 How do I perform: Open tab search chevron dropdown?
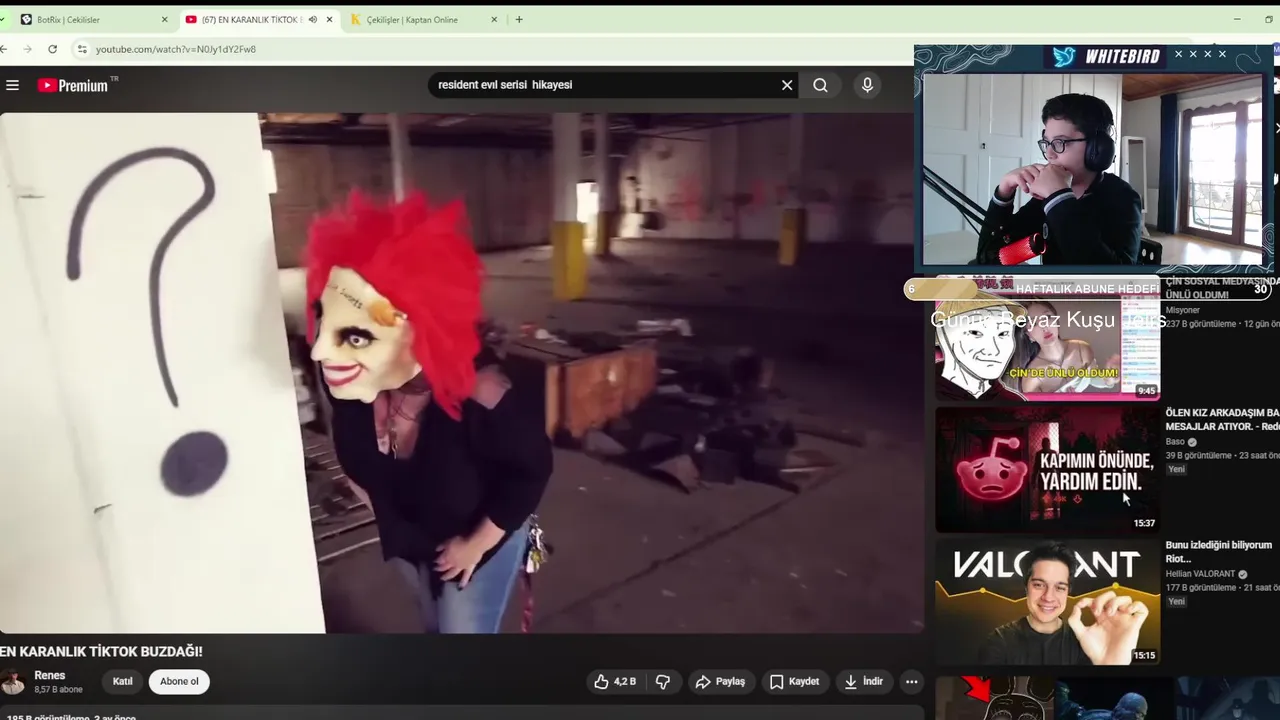[2, 19]
